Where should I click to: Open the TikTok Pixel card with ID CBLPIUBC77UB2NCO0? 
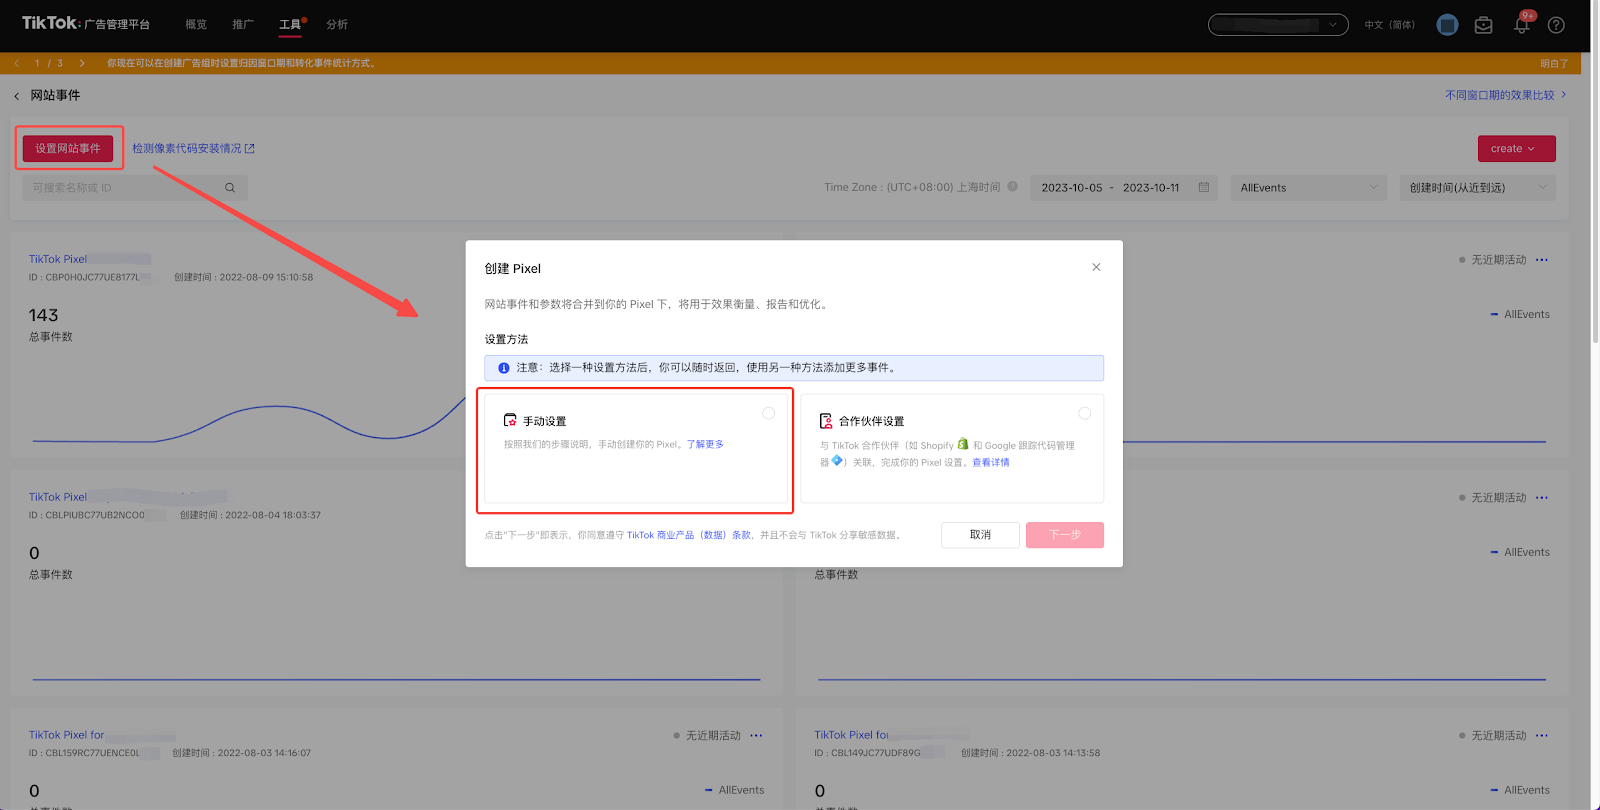(x=58, y=497)
